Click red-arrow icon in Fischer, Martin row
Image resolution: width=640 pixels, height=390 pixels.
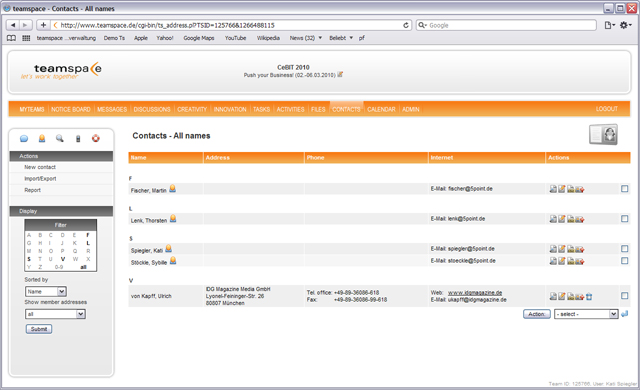[580, 189]
